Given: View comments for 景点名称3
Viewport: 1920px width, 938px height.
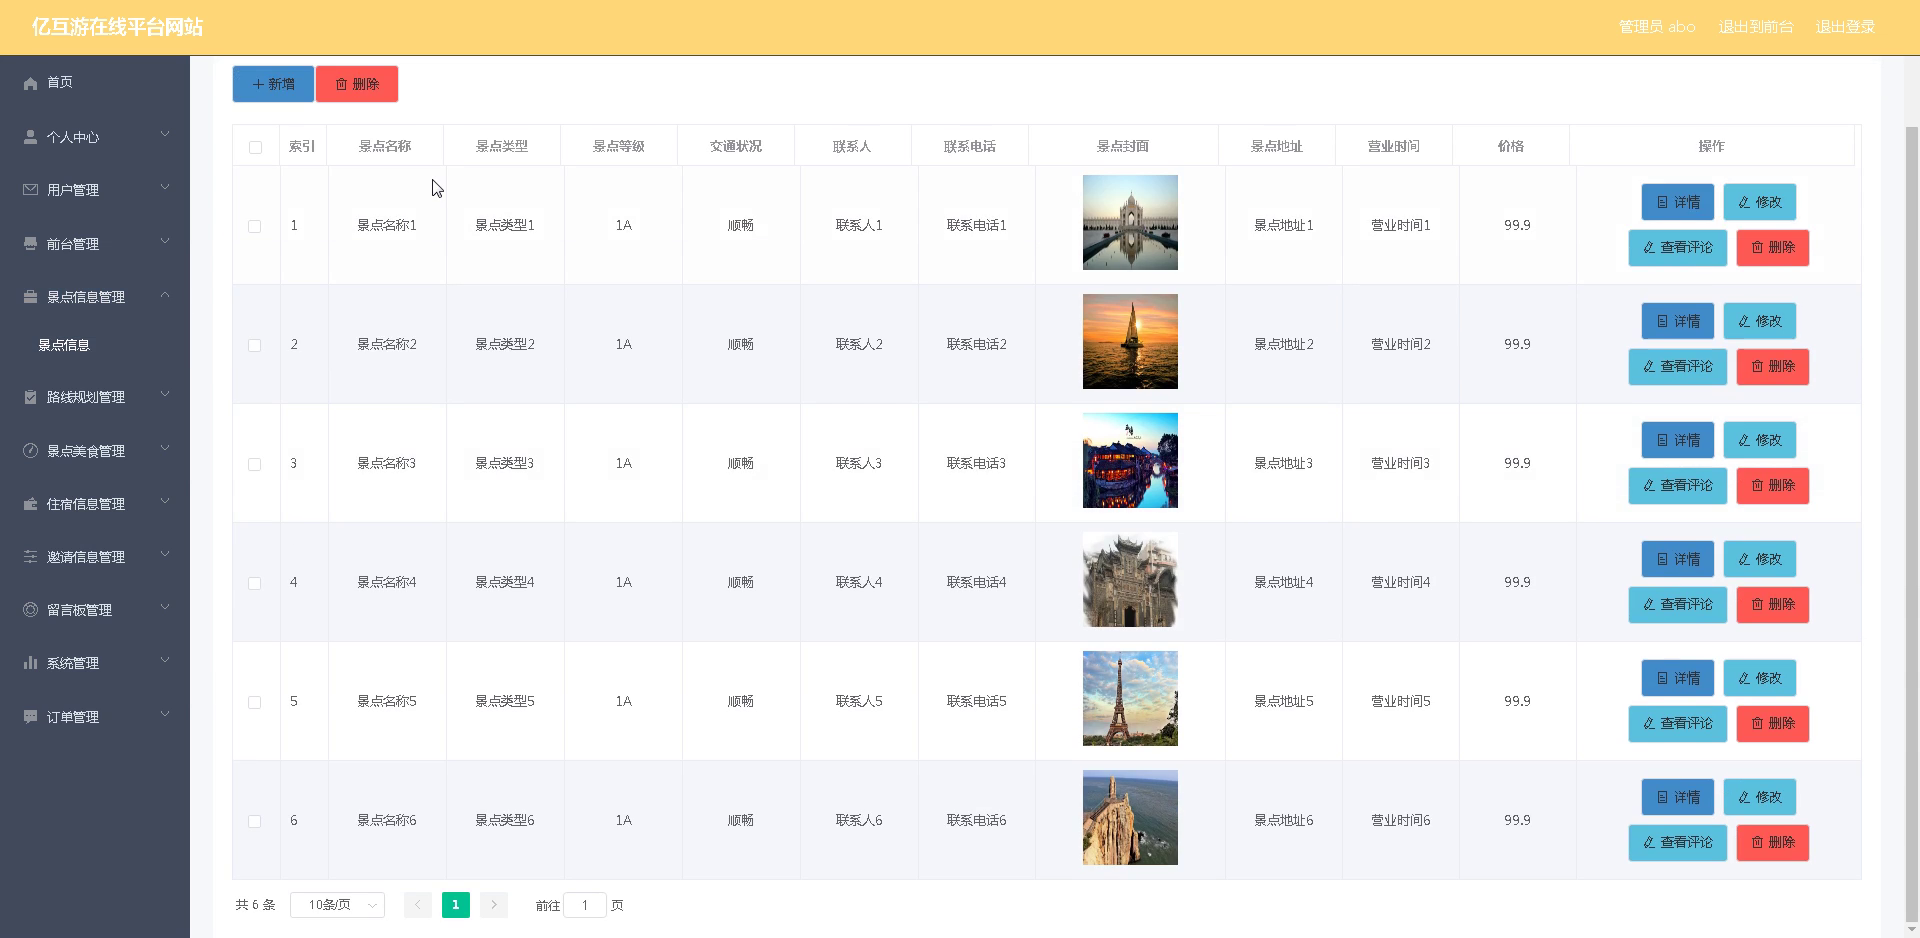Looking at the screenshot, I should point(1678,485).
